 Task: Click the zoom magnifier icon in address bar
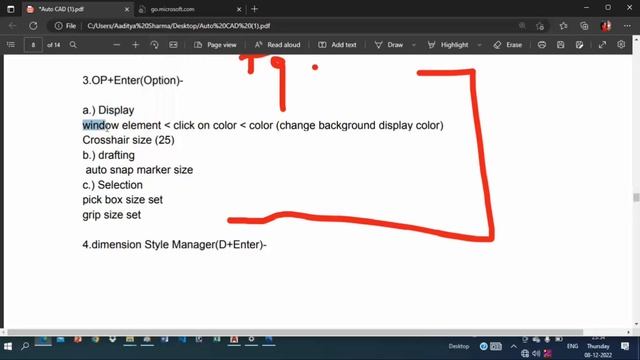point(522,26)
